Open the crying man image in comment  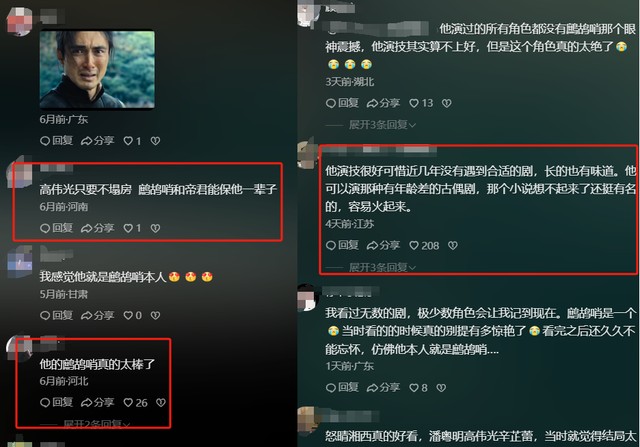pyautogui.click(x=97, y=69)
